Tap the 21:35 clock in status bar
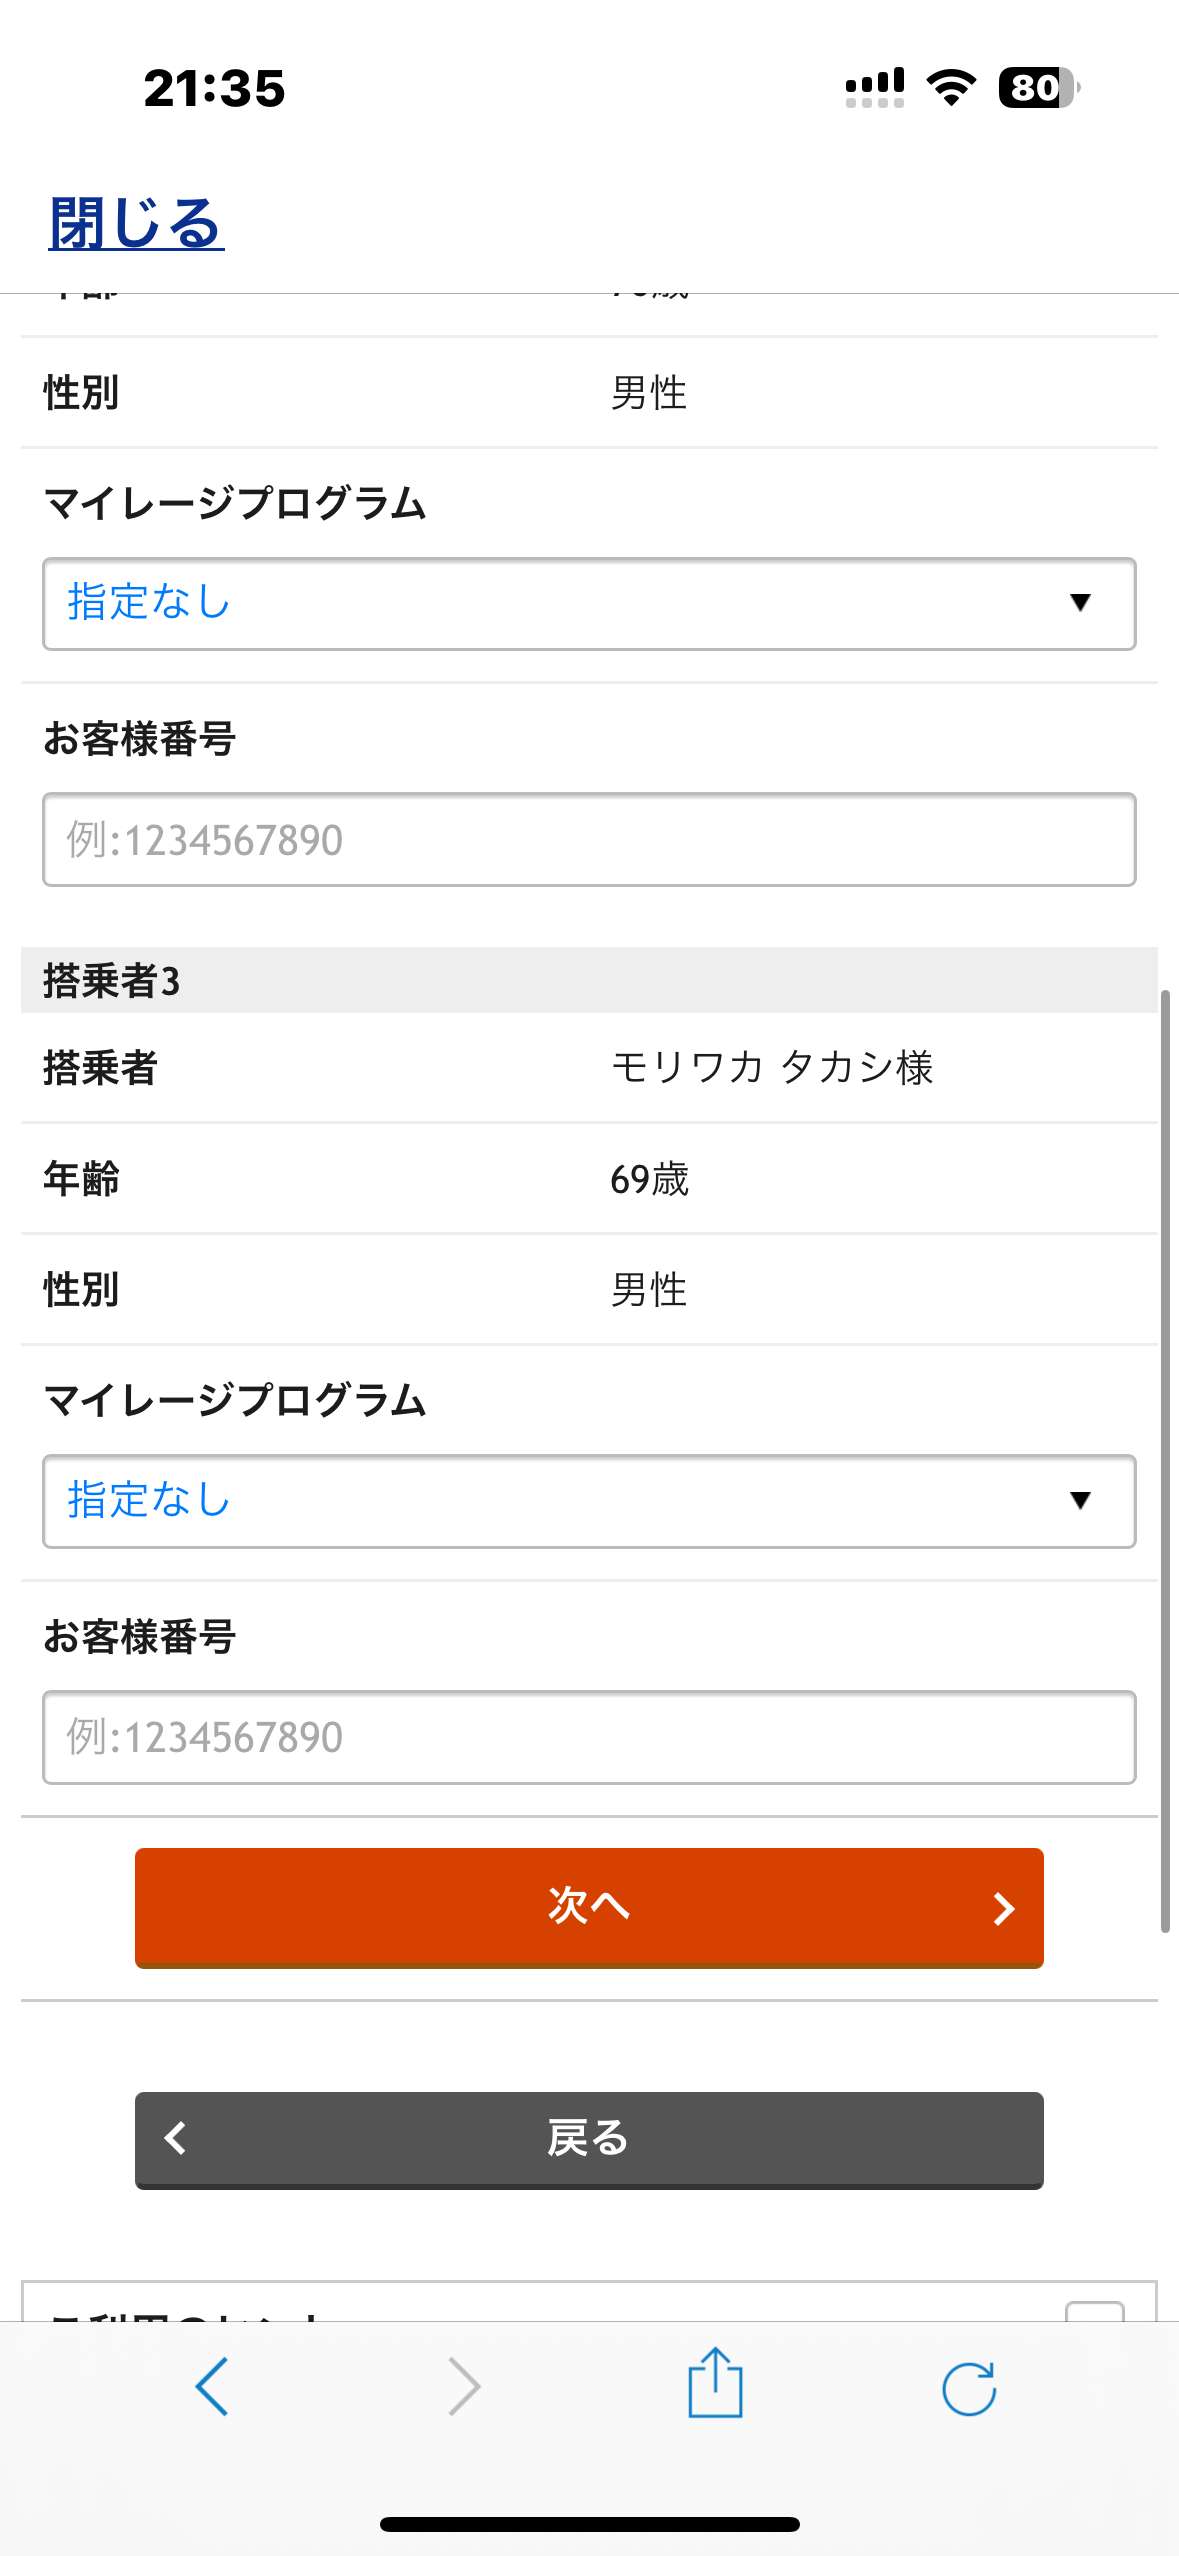This screenshot has width=1179, height=2556. (x=214, y=88)
